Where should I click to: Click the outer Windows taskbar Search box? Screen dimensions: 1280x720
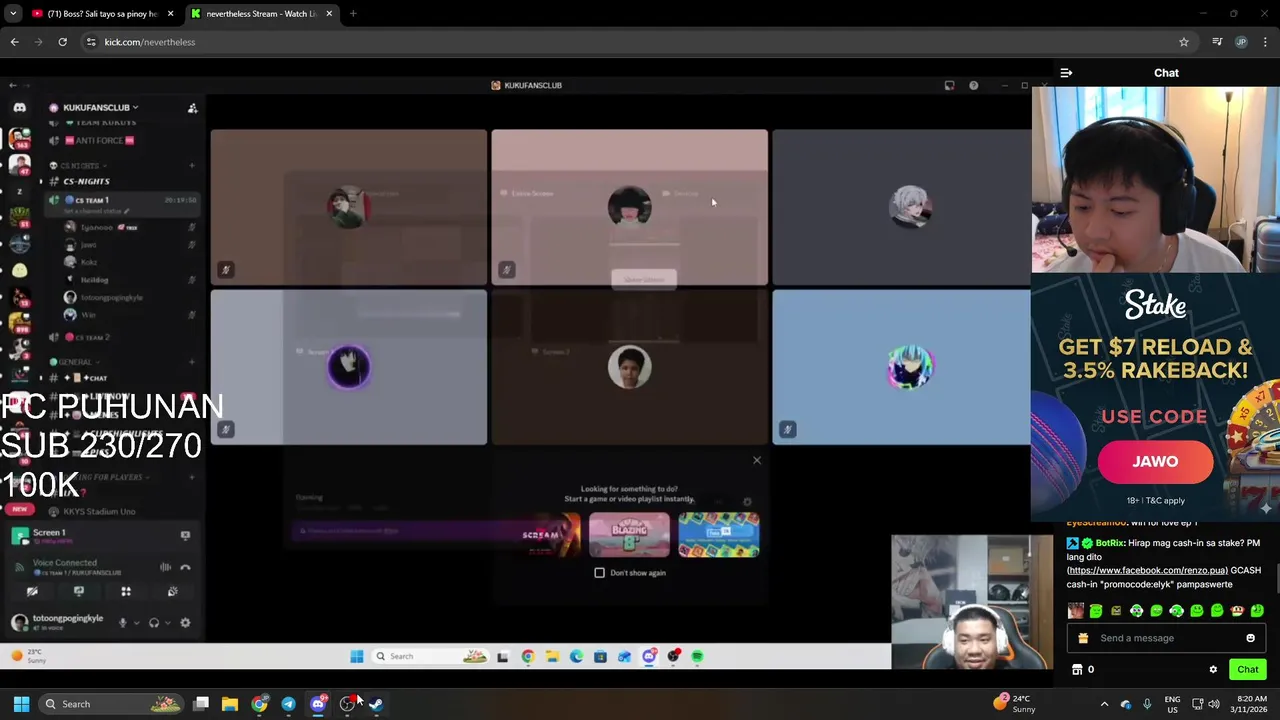(112, 704)
